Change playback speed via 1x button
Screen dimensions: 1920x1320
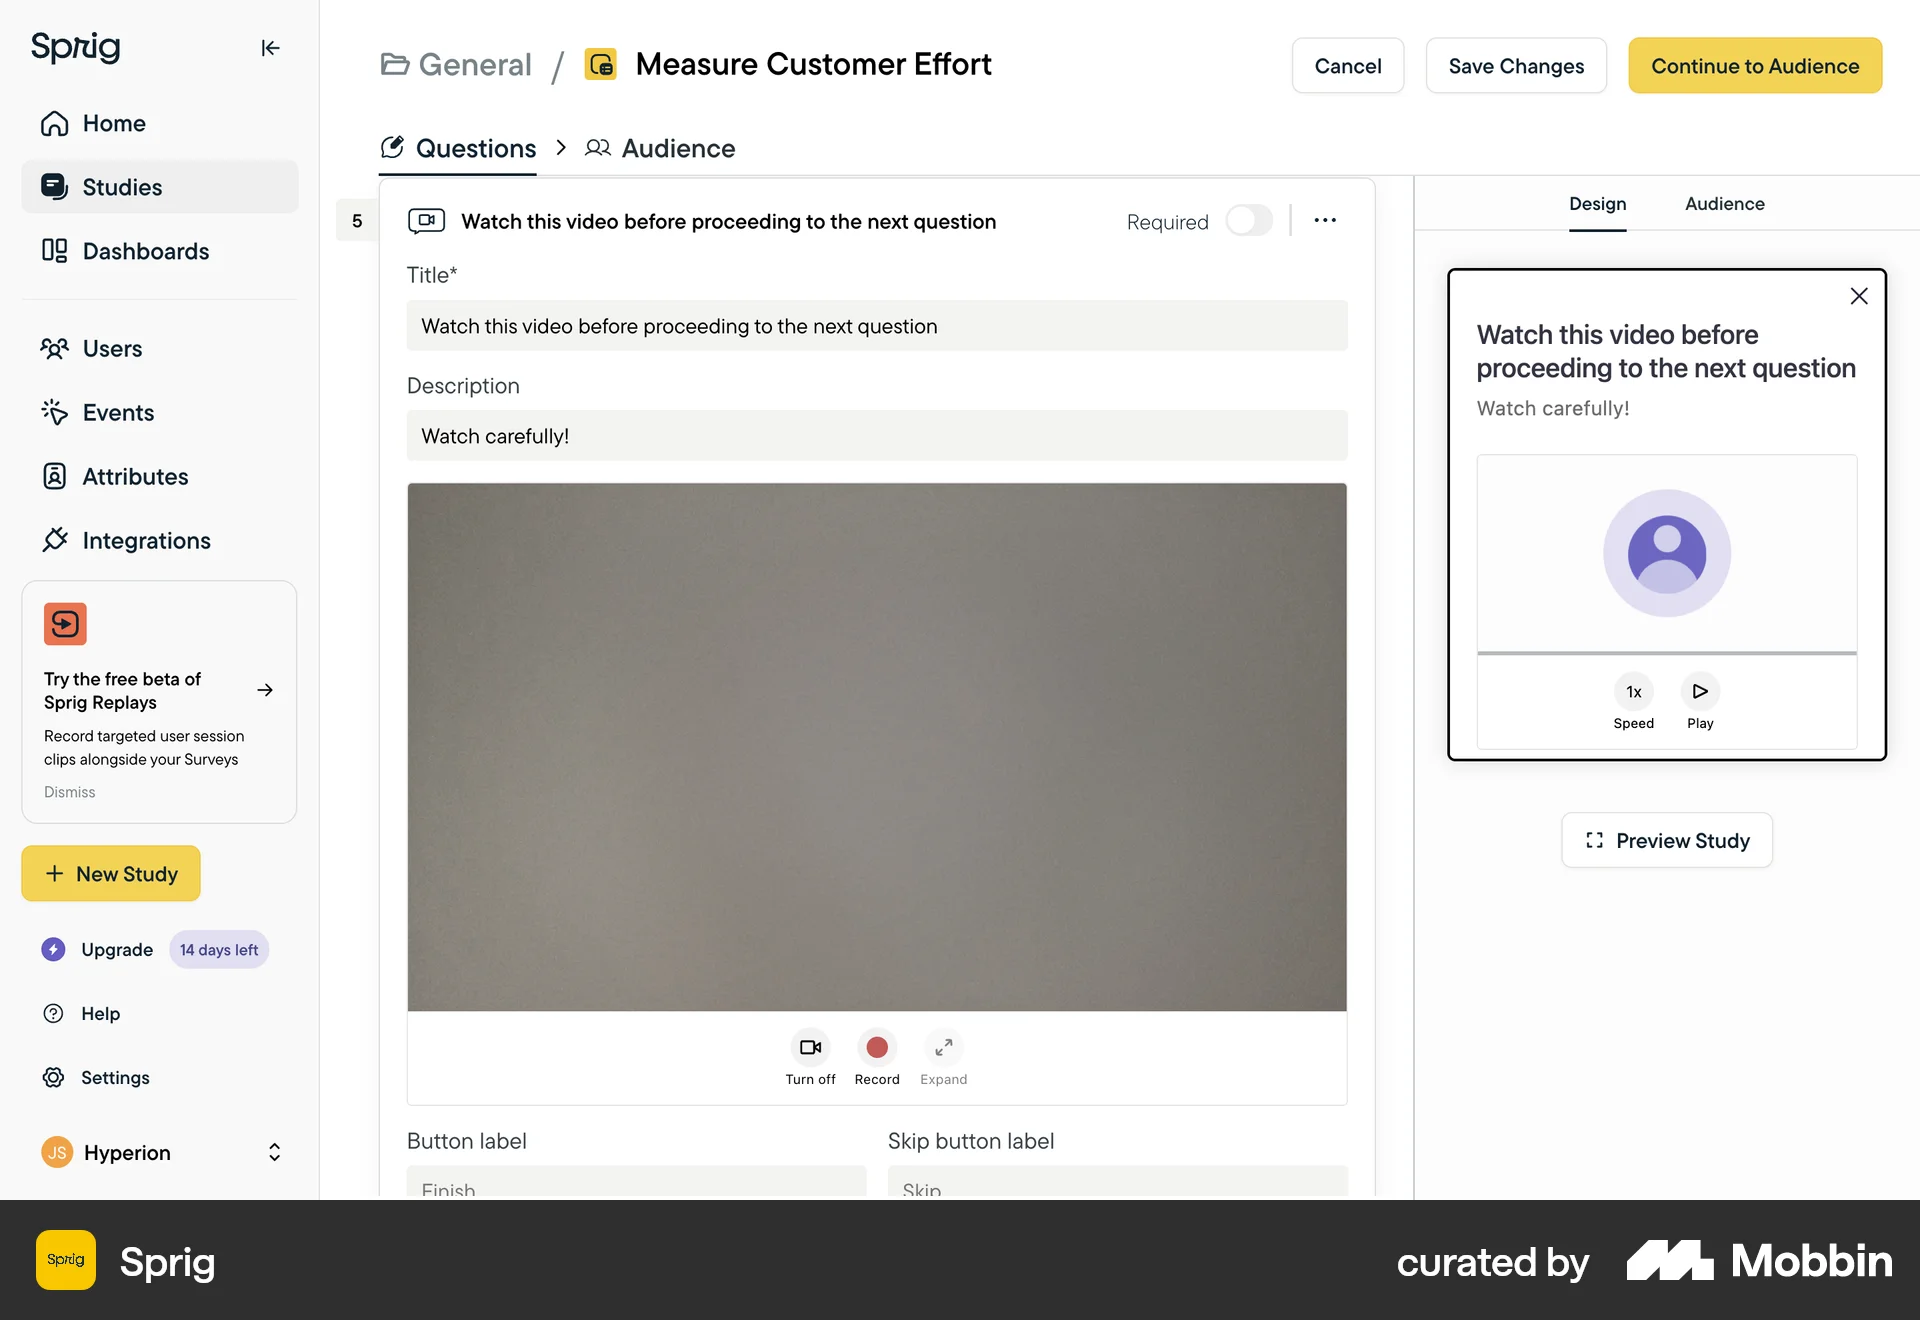pyautogui.click(x=1633, y=692)
